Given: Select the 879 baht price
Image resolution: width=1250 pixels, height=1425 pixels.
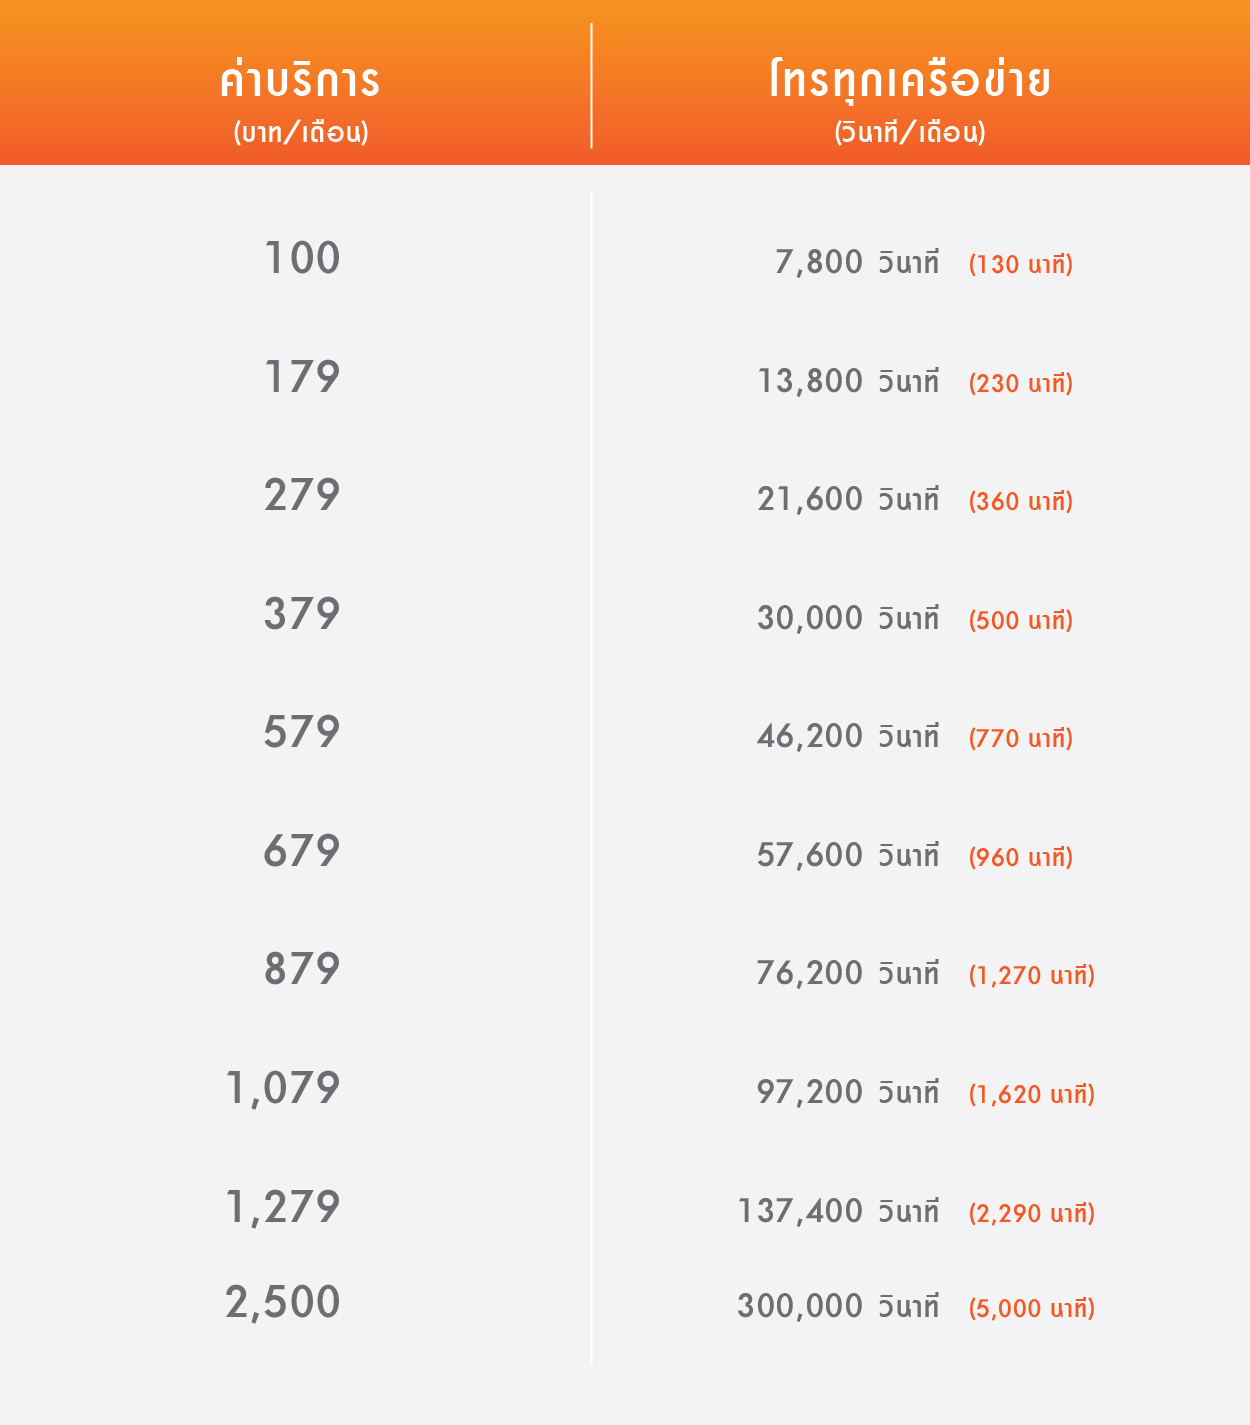Looking at the screenshot, I should [302, 969].
